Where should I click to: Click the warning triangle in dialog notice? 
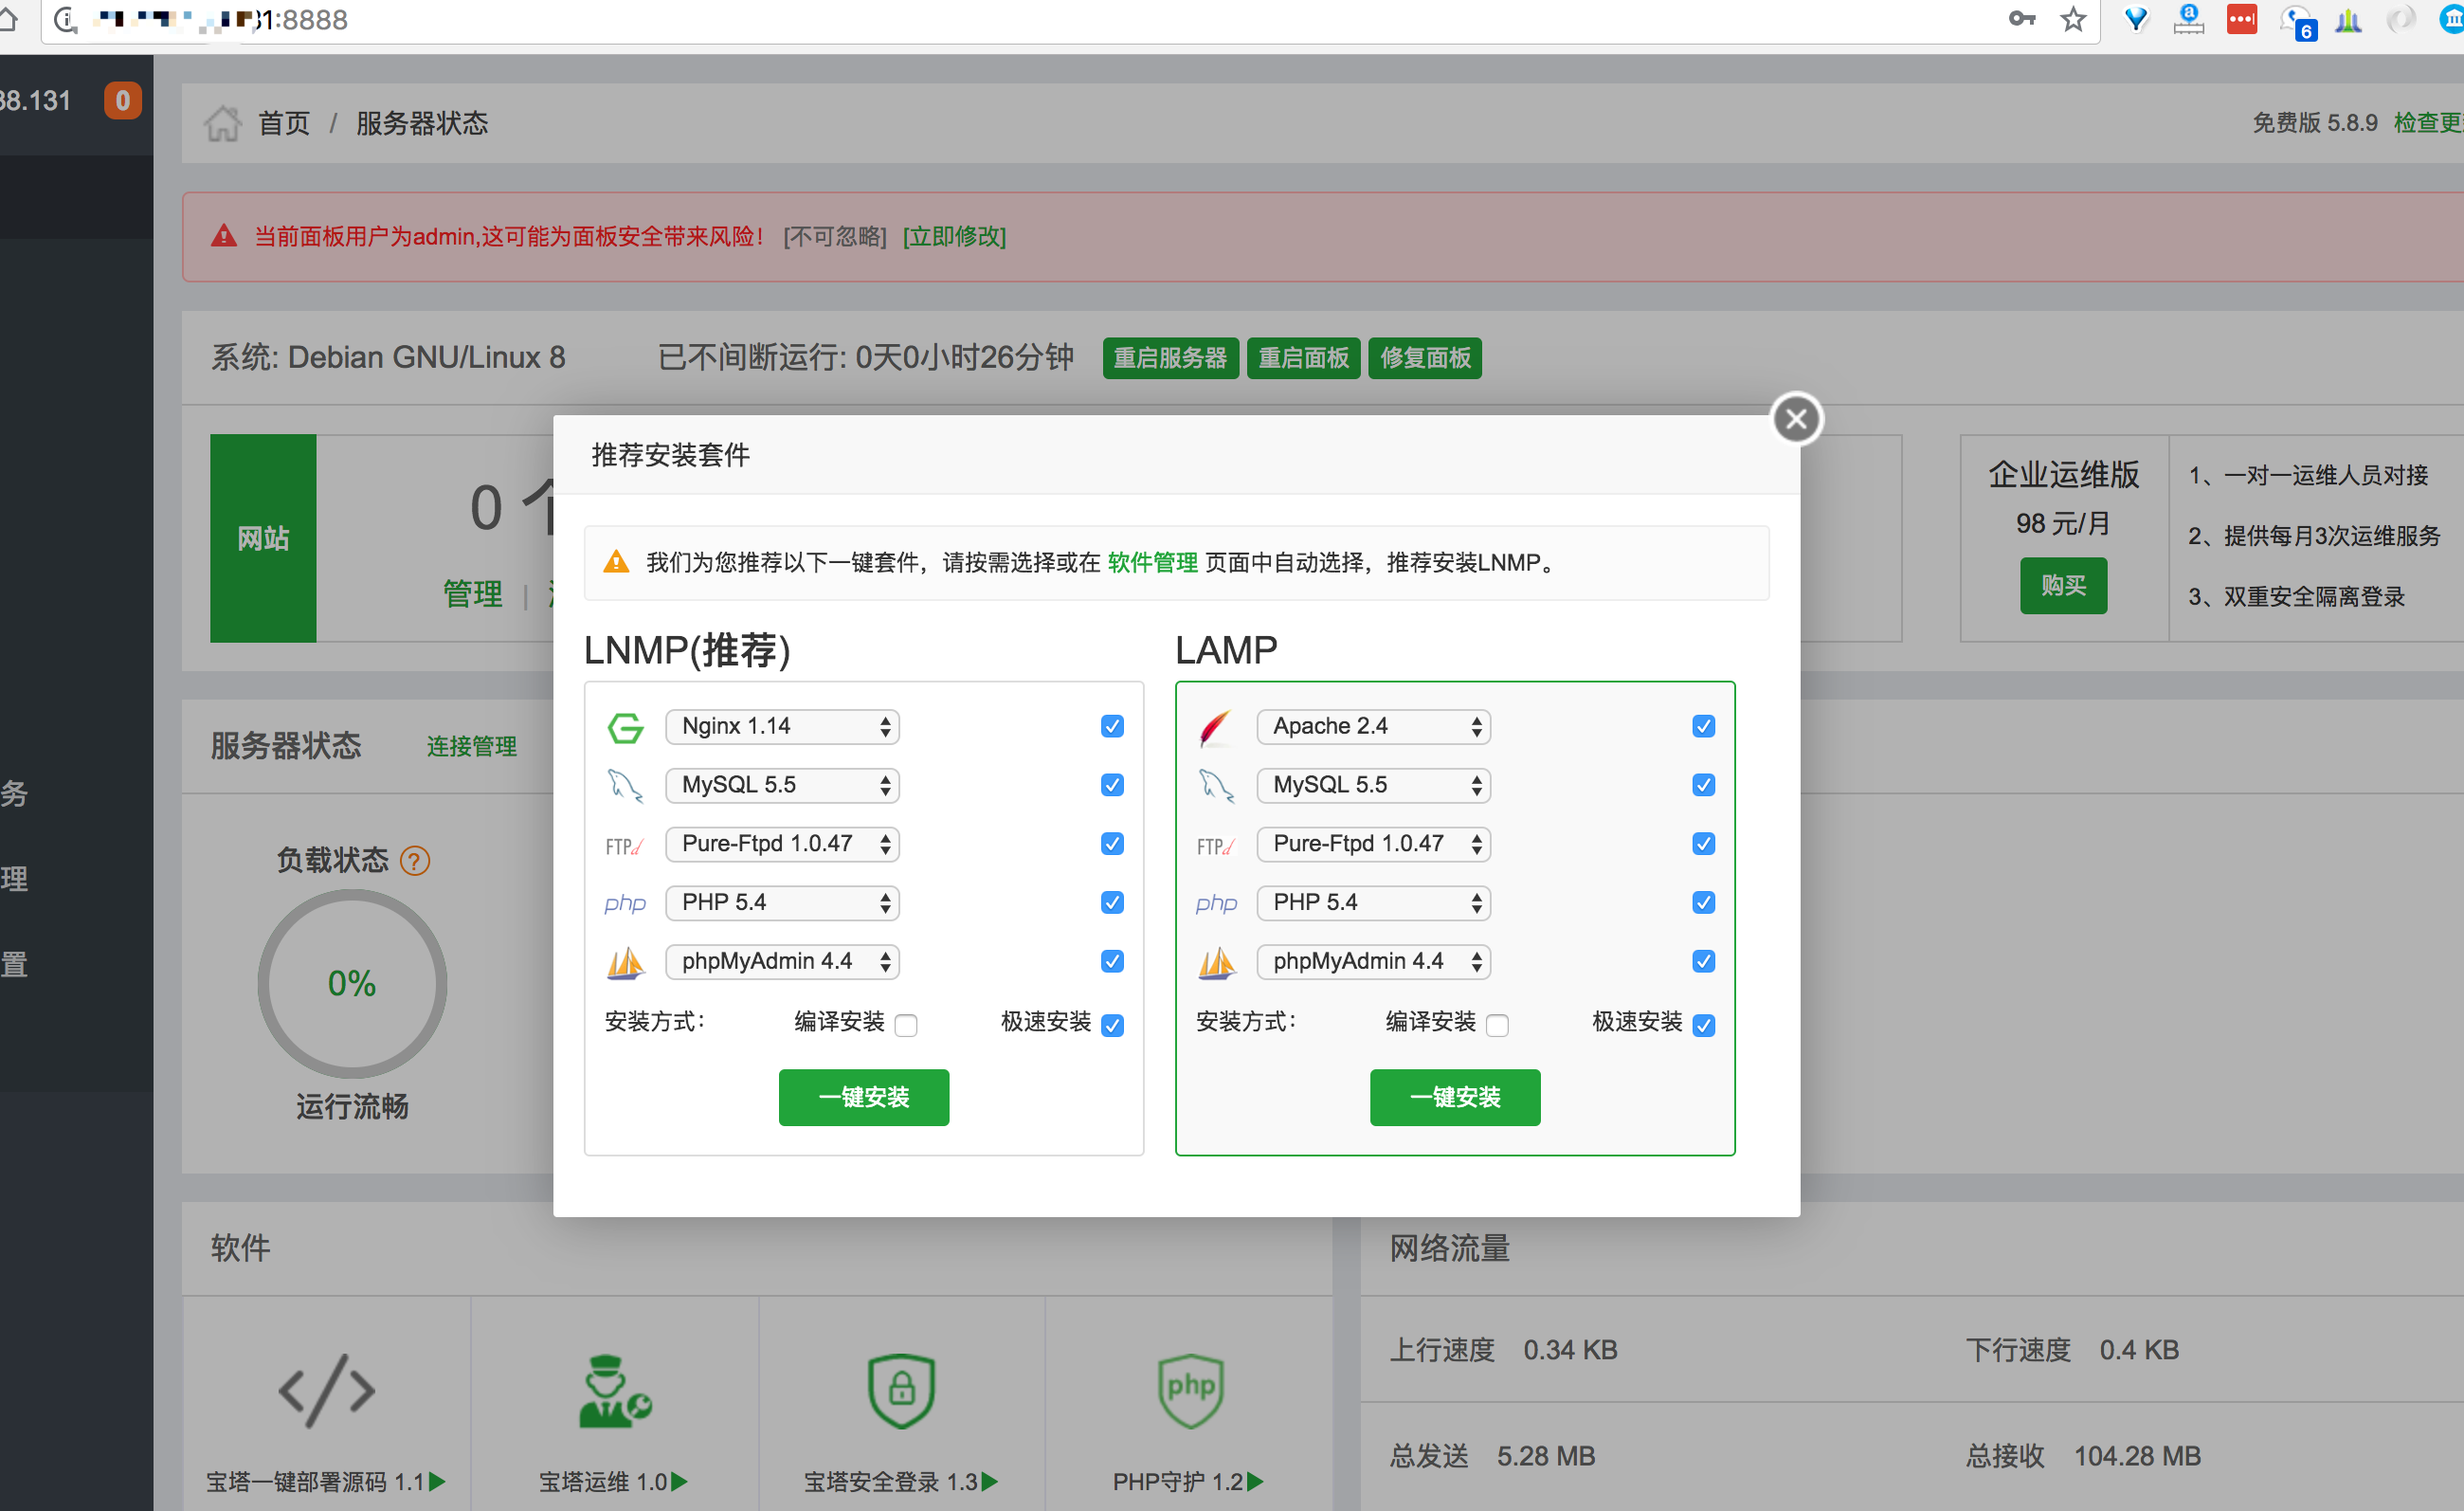tap(616, 562)
